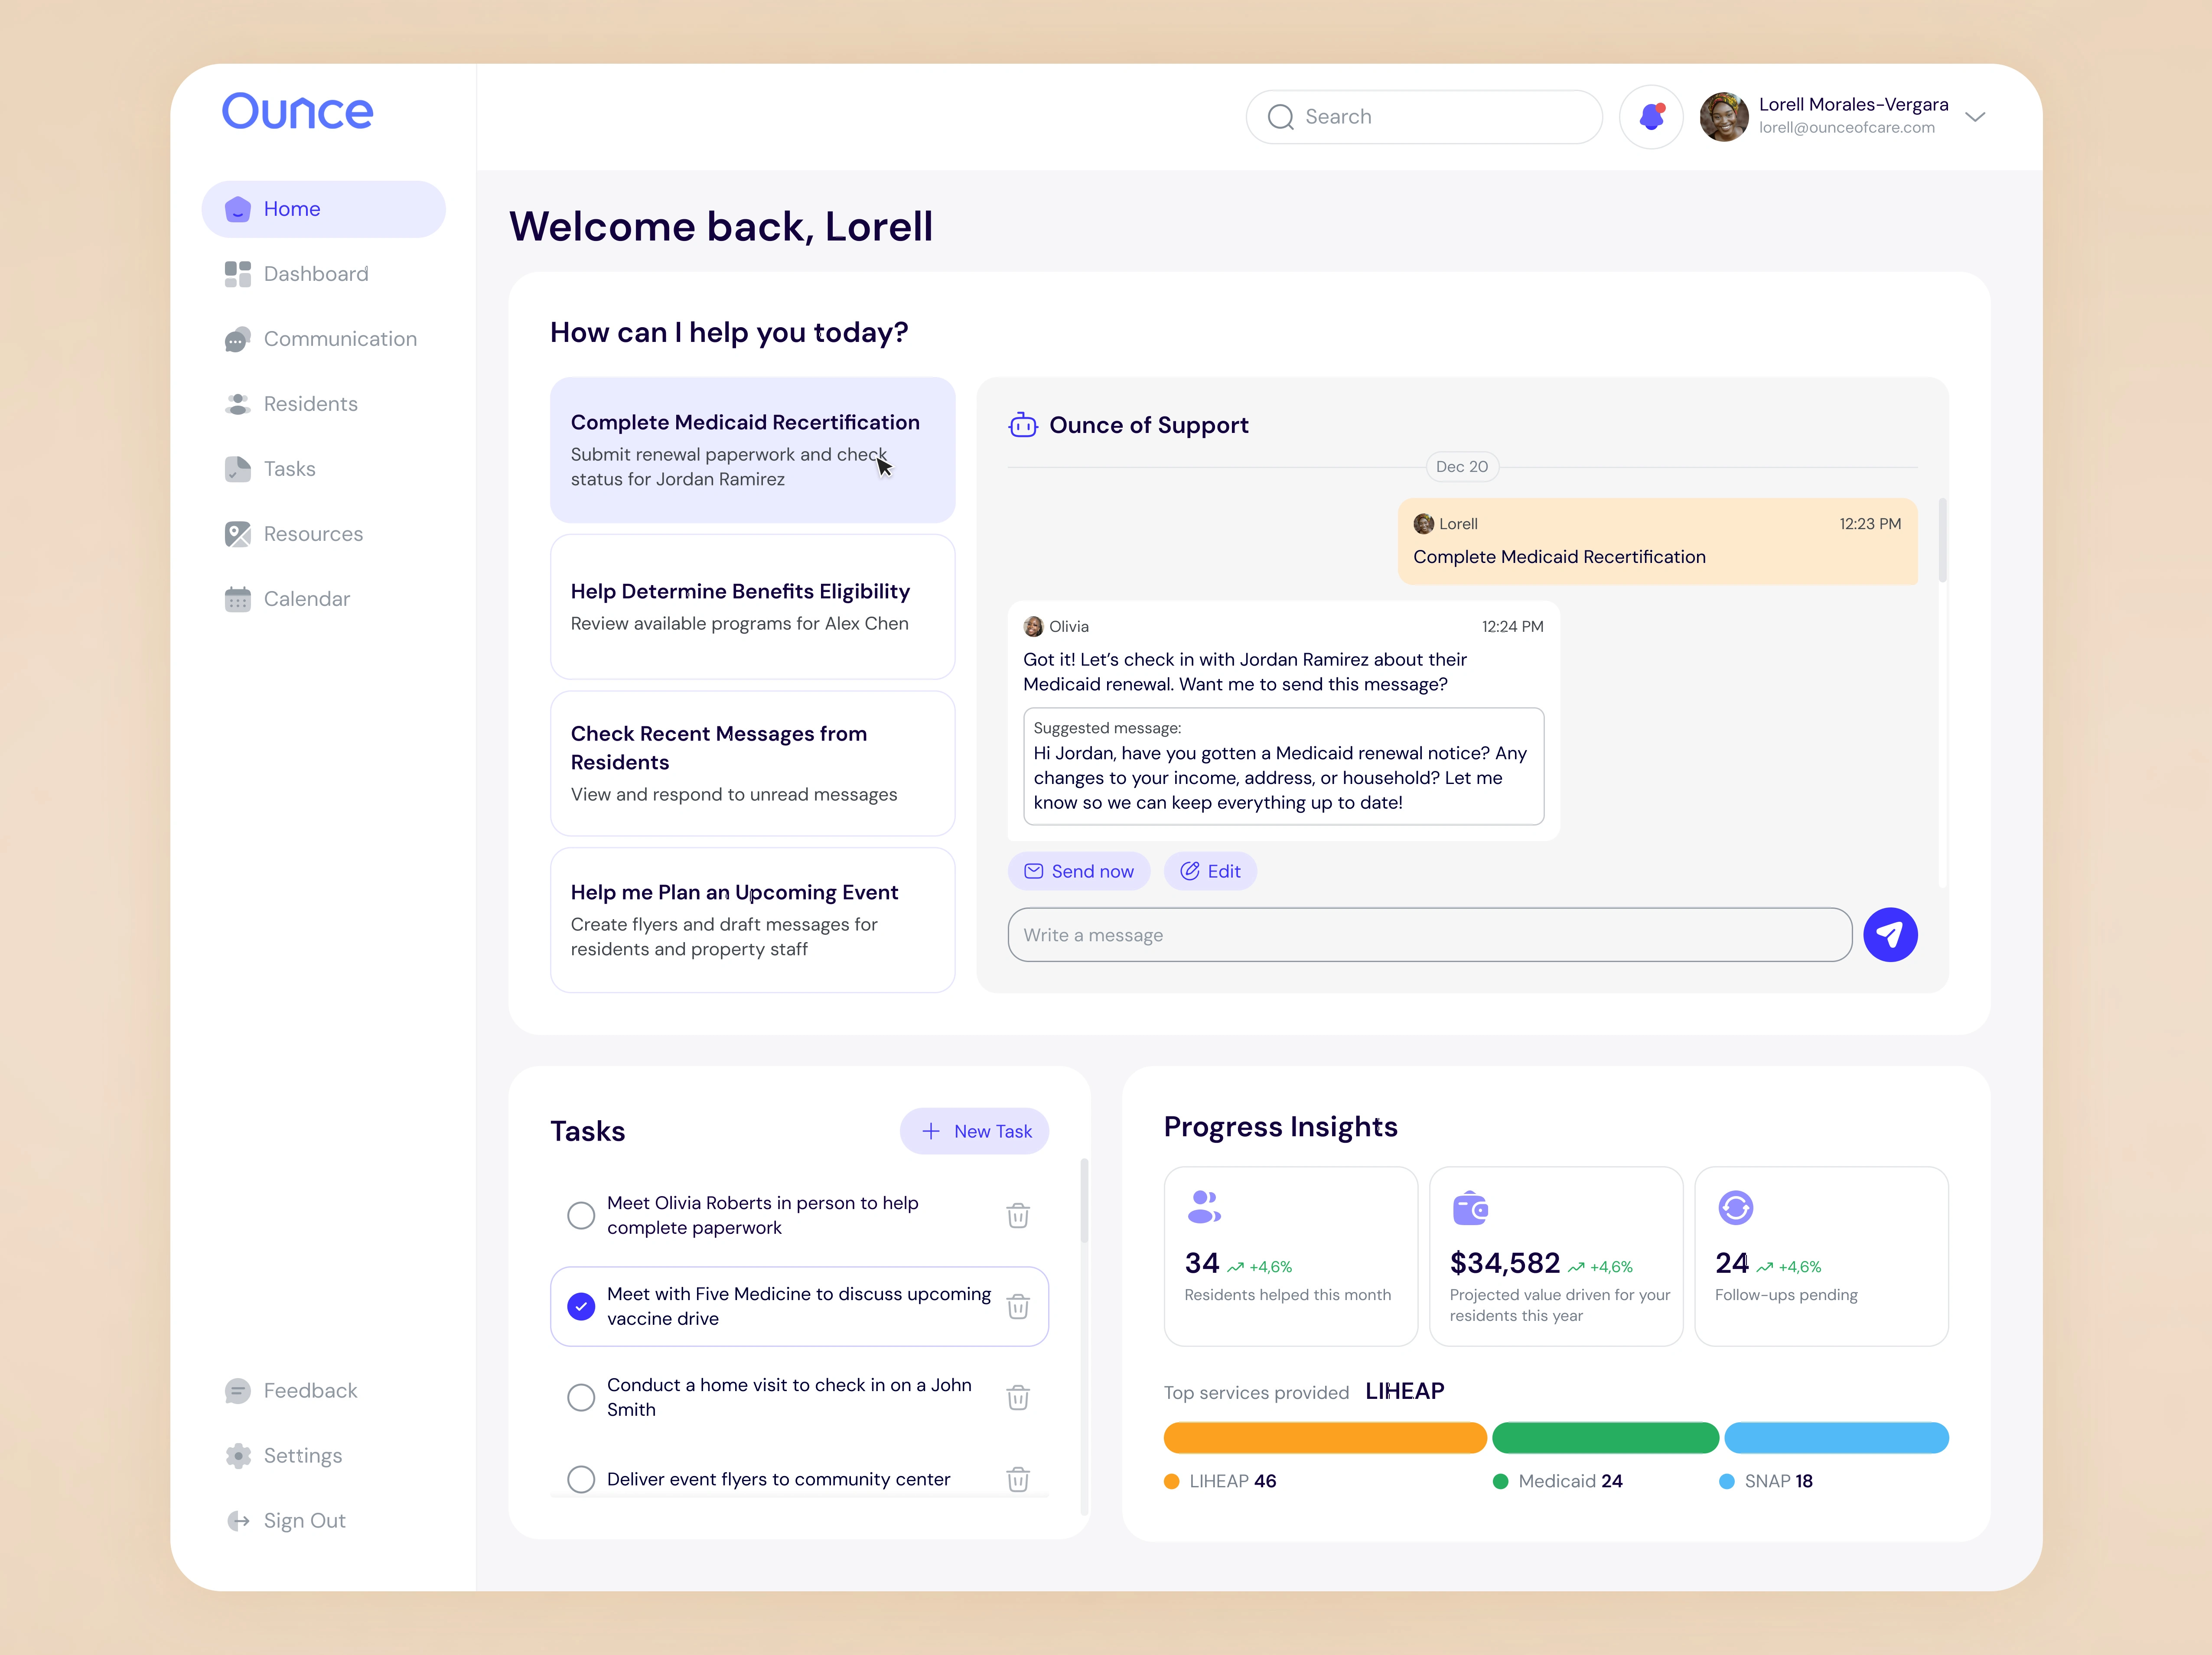The image size is (2212, 1655).
Task: Click the Sign Out label
Action: click(305, 1521)
